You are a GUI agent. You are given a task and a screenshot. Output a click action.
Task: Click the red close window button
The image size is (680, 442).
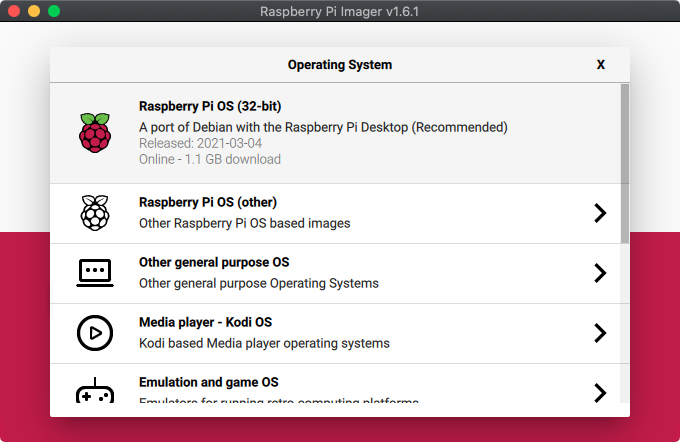(14, 11)
